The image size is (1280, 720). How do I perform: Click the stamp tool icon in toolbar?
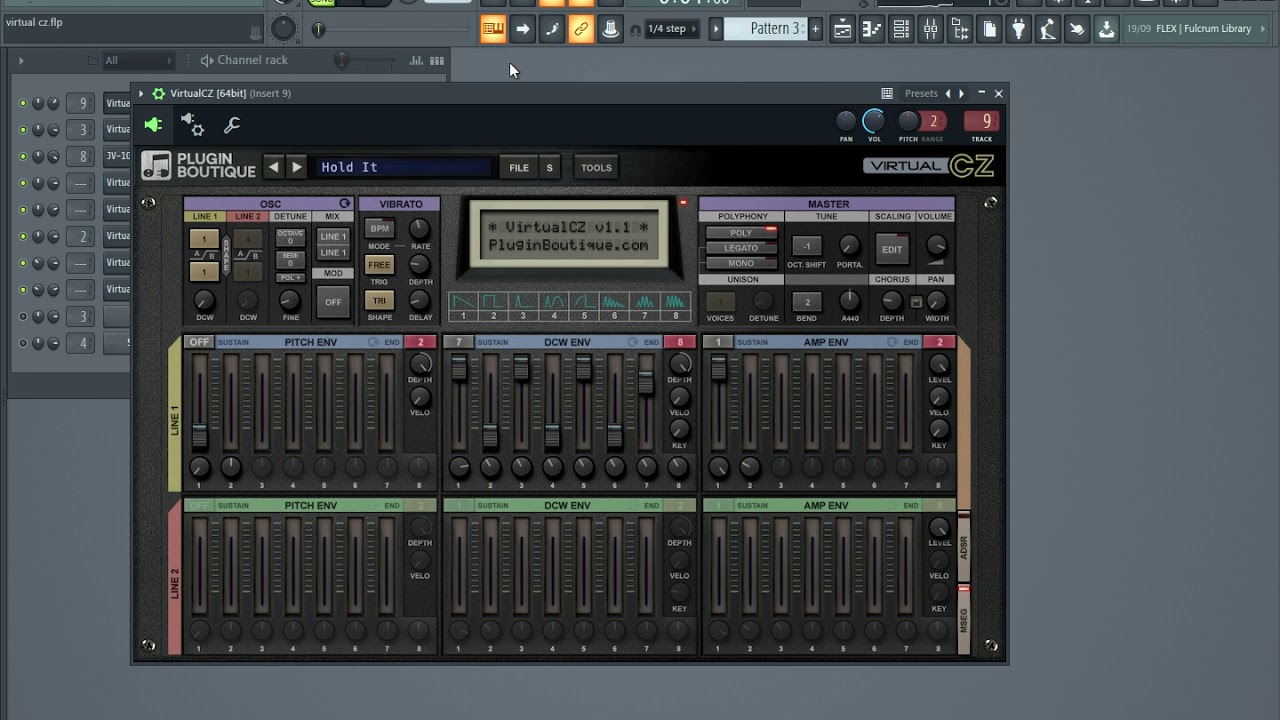click(610, 29)
